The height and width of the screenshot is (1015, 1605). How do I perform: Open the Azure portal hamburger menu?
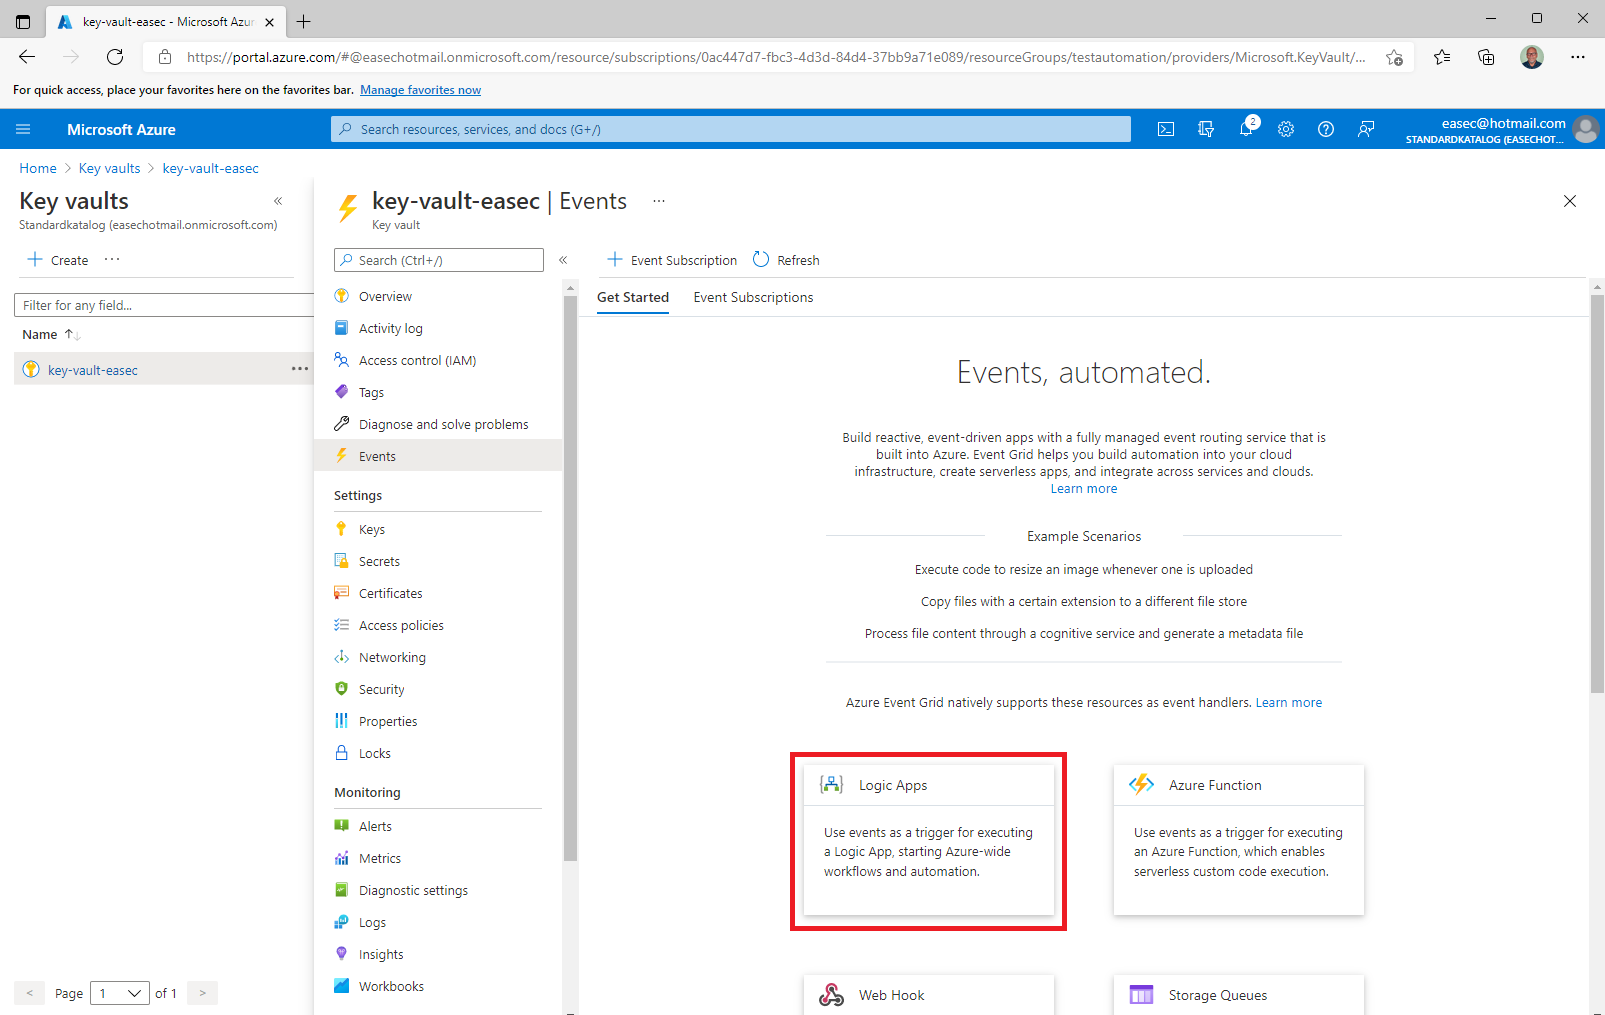[23, 129]
